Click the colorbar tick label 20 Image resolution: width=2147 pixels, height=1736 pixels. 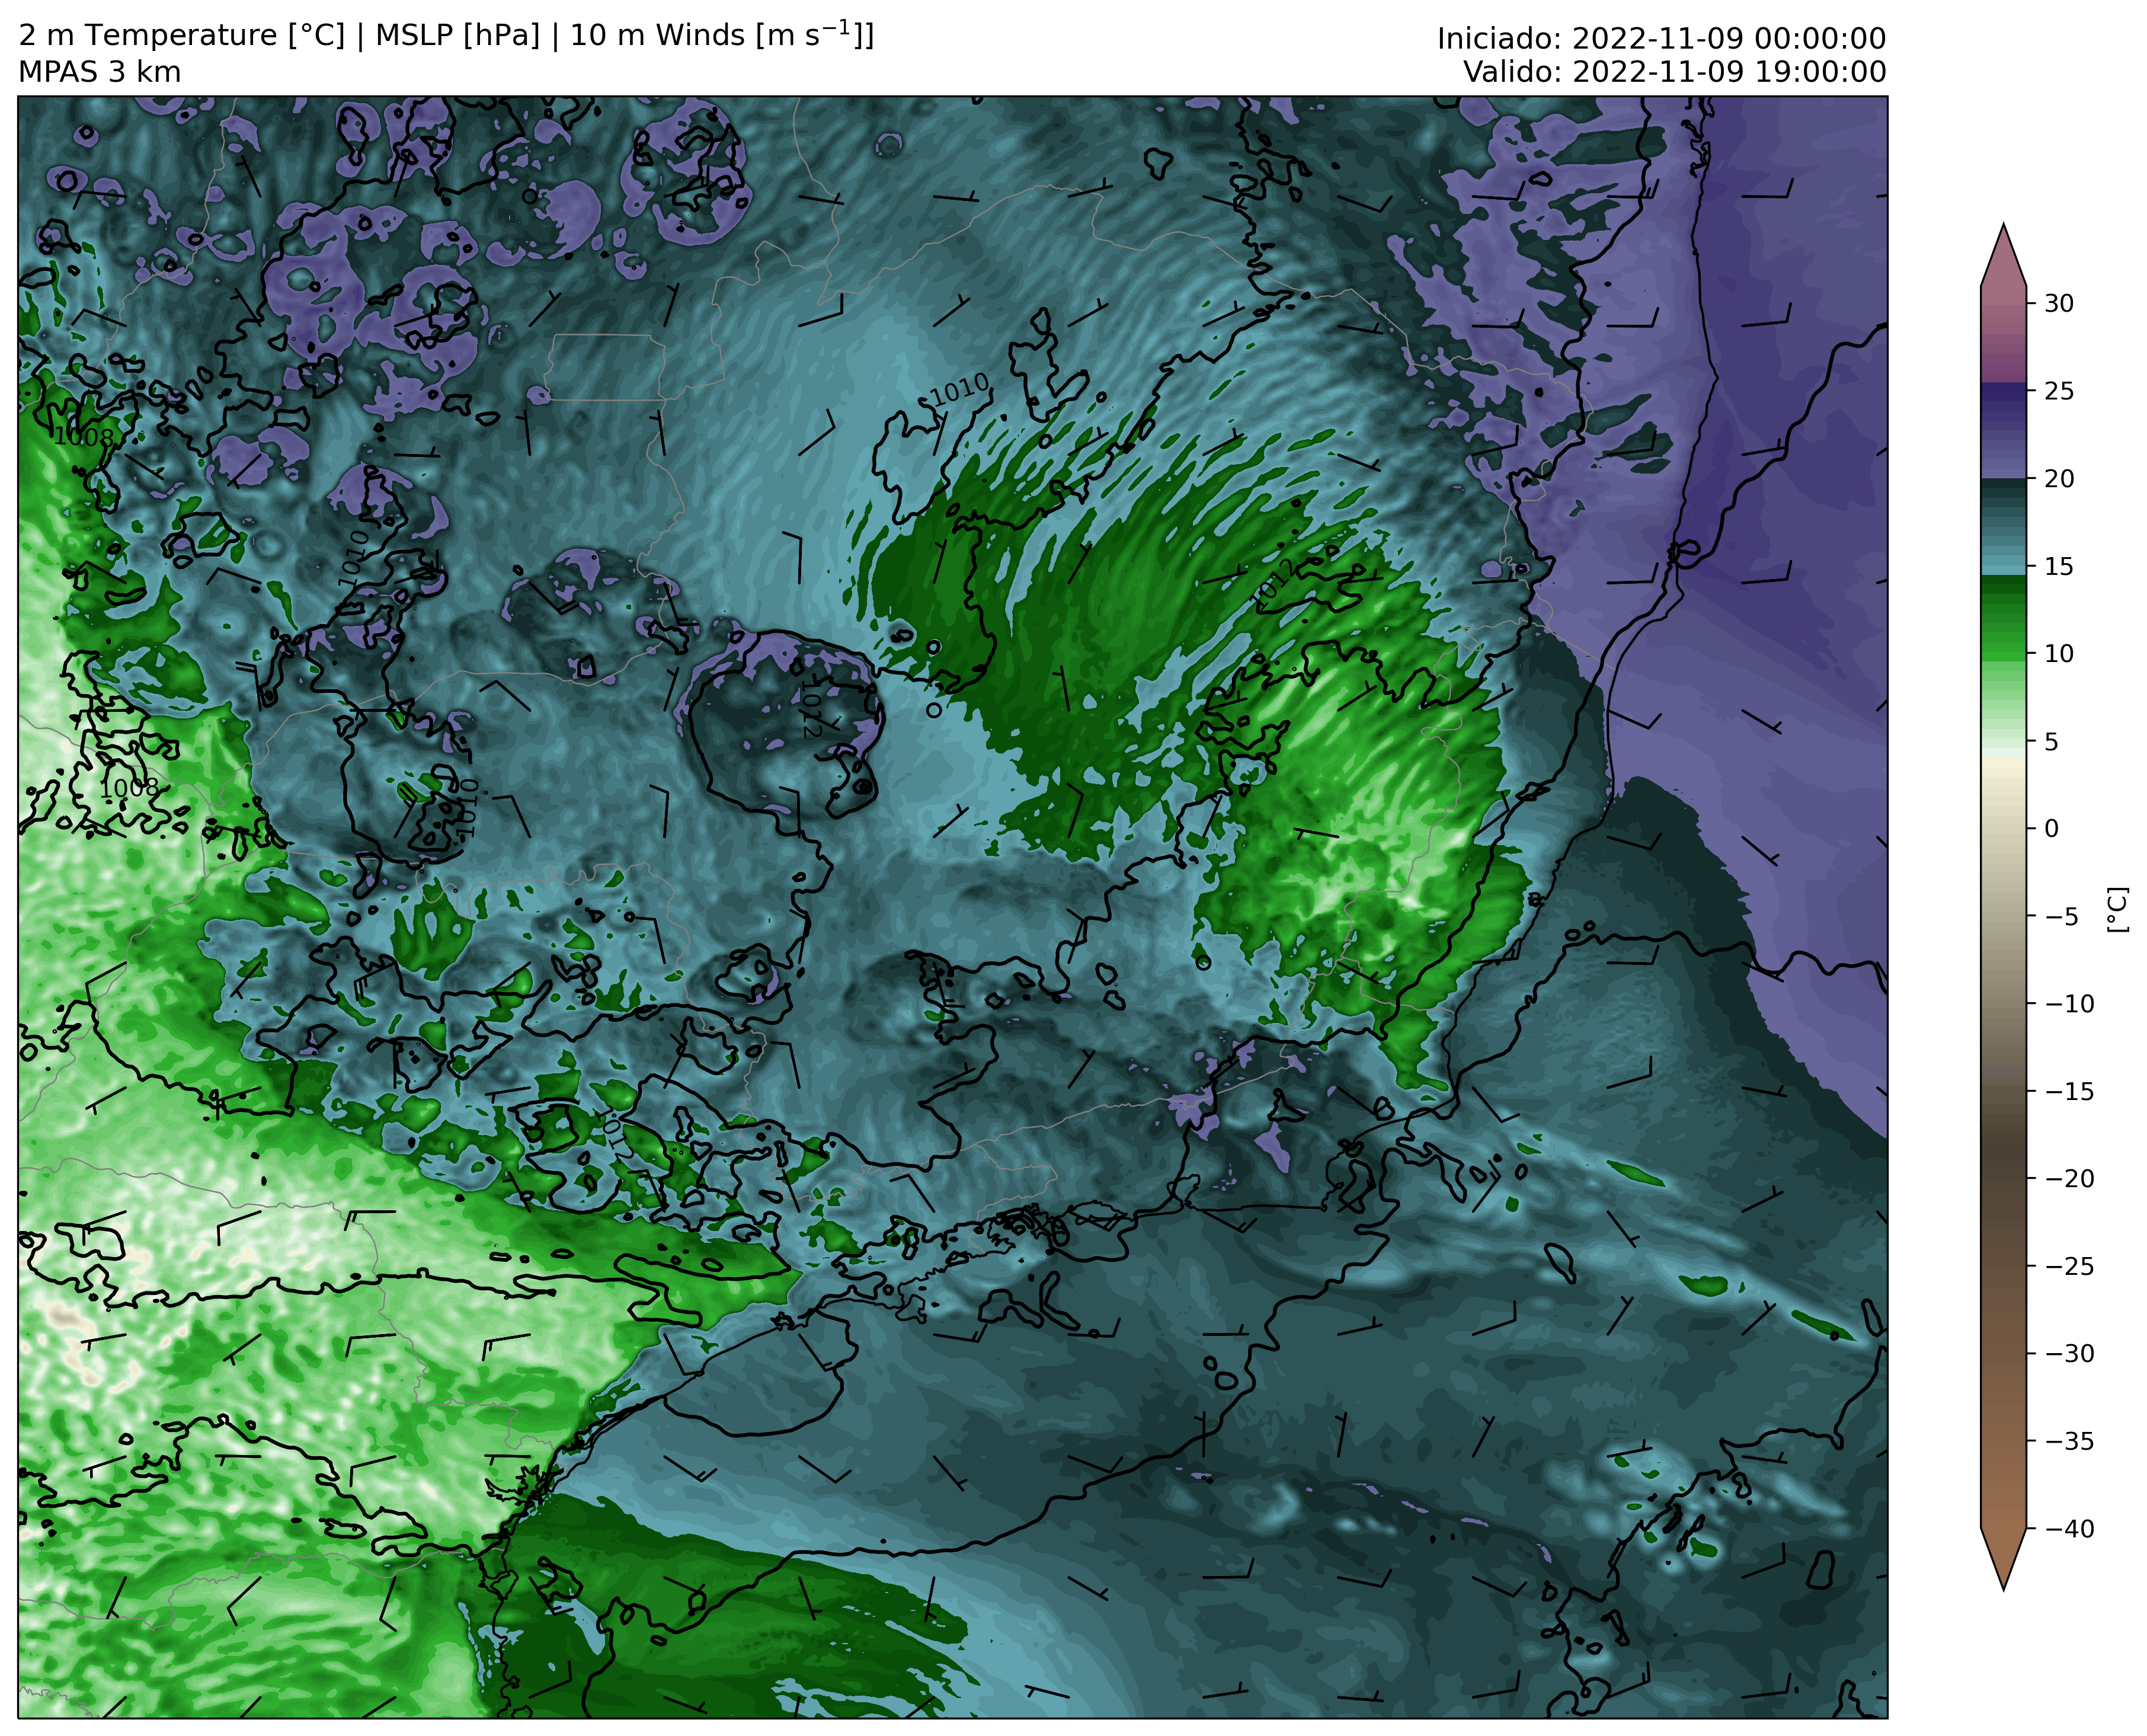(2058, 478)
